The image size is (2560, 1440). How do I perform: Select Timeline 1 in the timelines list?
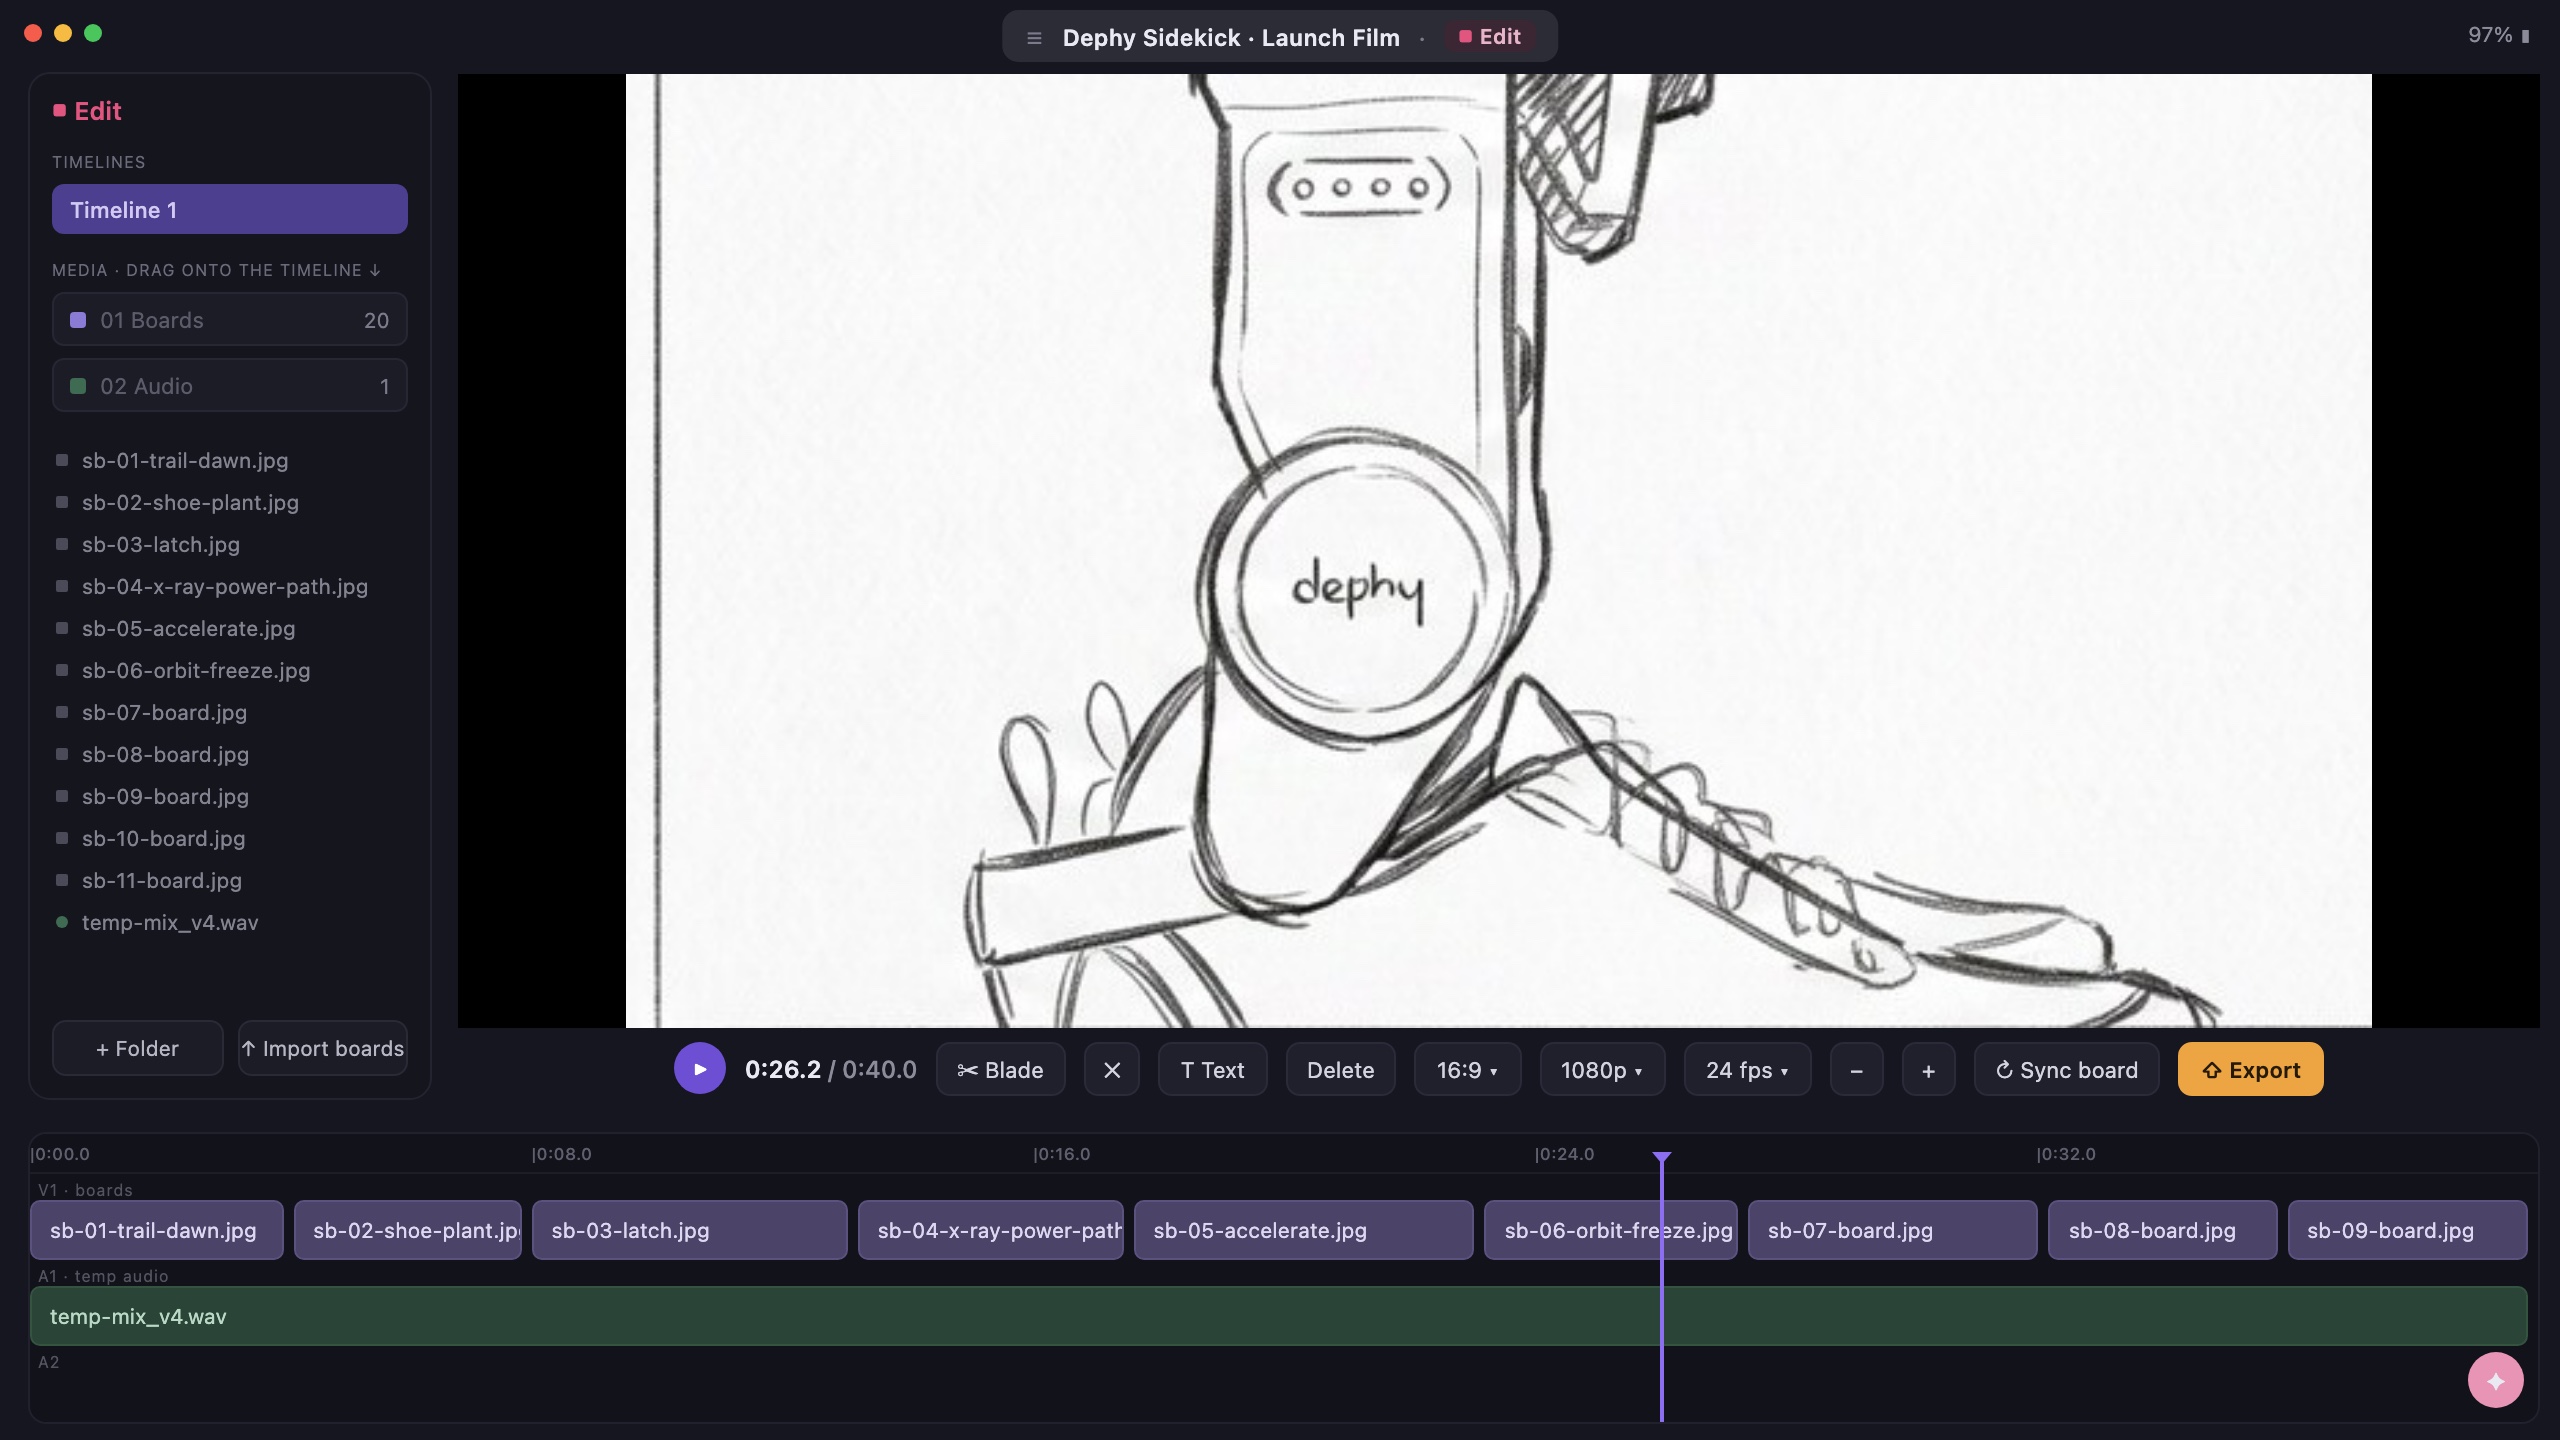point(230,209)
